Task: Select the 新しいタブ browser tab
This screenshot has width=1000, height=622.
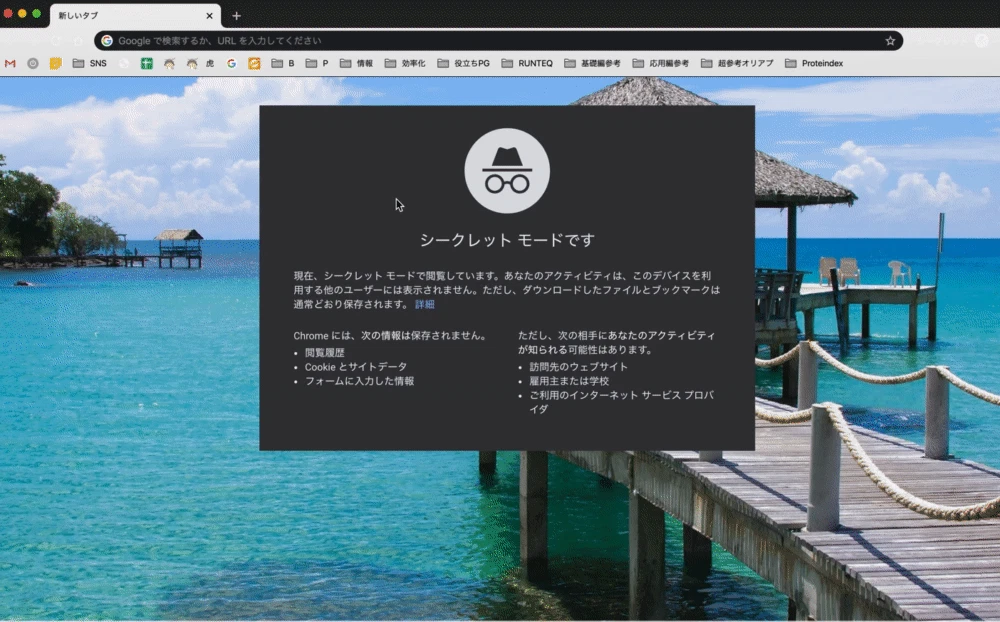Action: coord(135,16)
